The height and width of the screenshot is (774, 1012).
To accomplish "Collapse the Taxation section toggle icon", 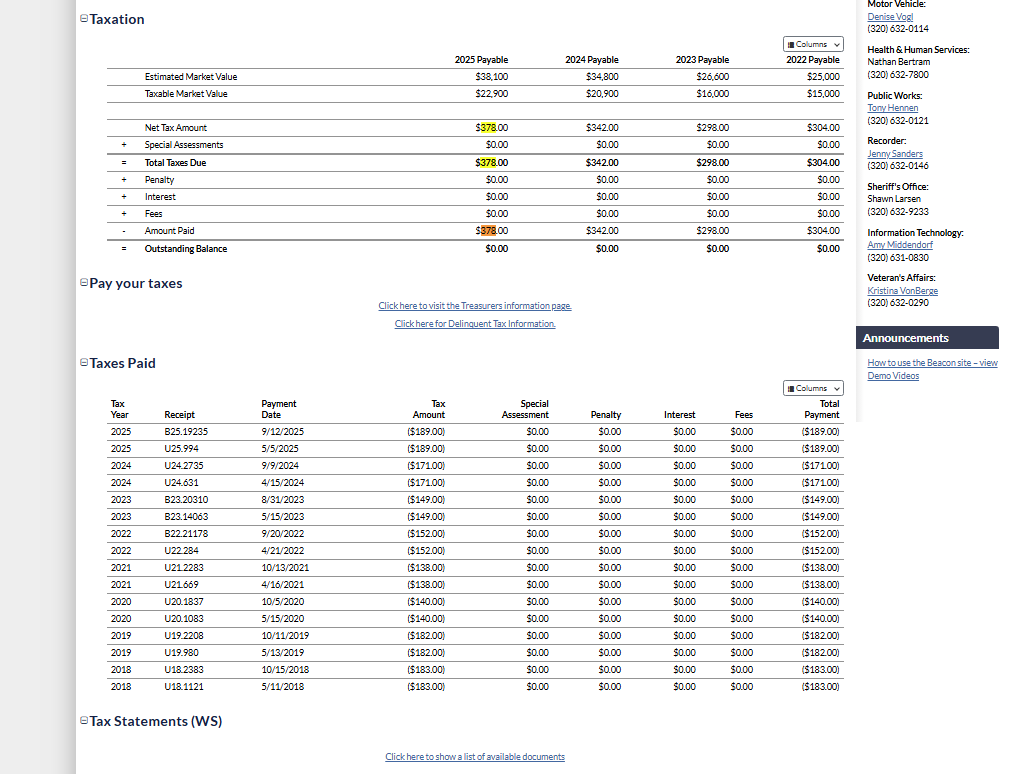I will point(84,19).
